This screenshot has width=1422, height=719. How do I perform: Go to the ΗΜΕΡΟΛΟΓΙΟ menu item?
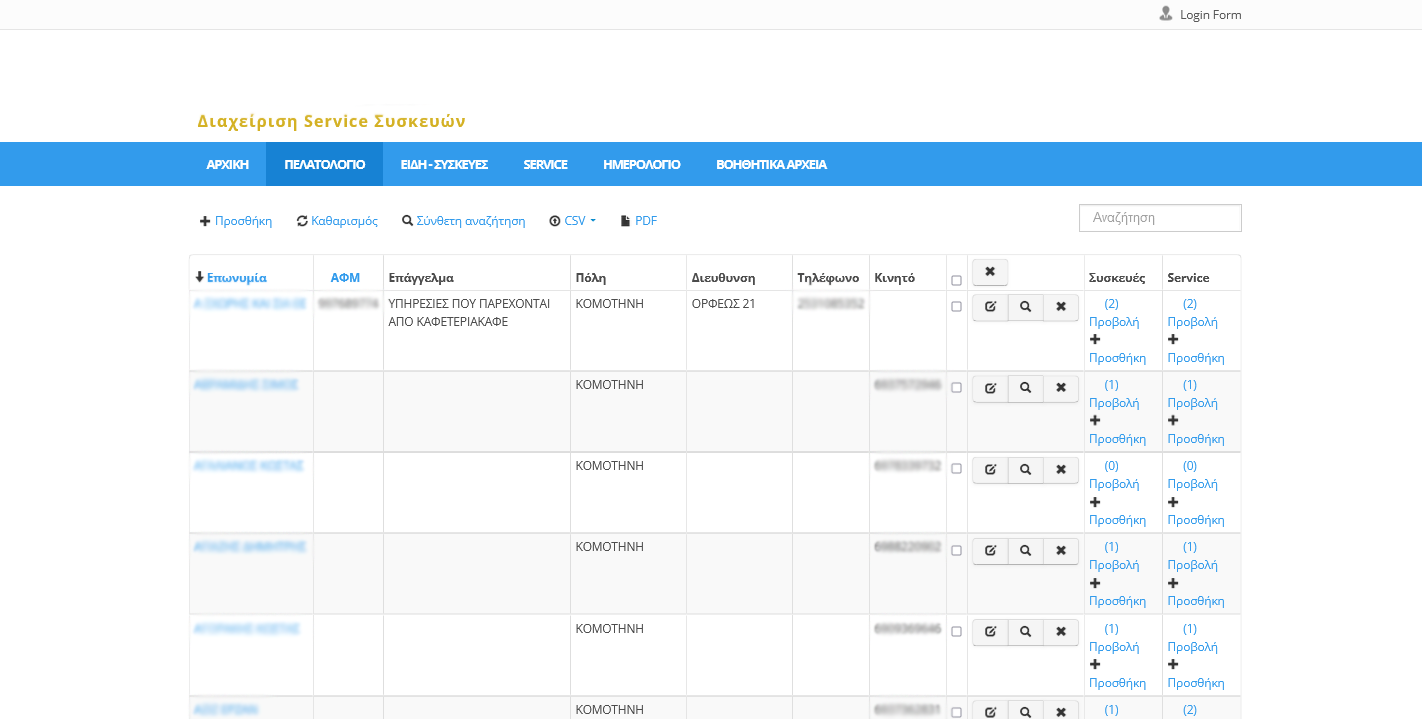(x=641, y=165)
